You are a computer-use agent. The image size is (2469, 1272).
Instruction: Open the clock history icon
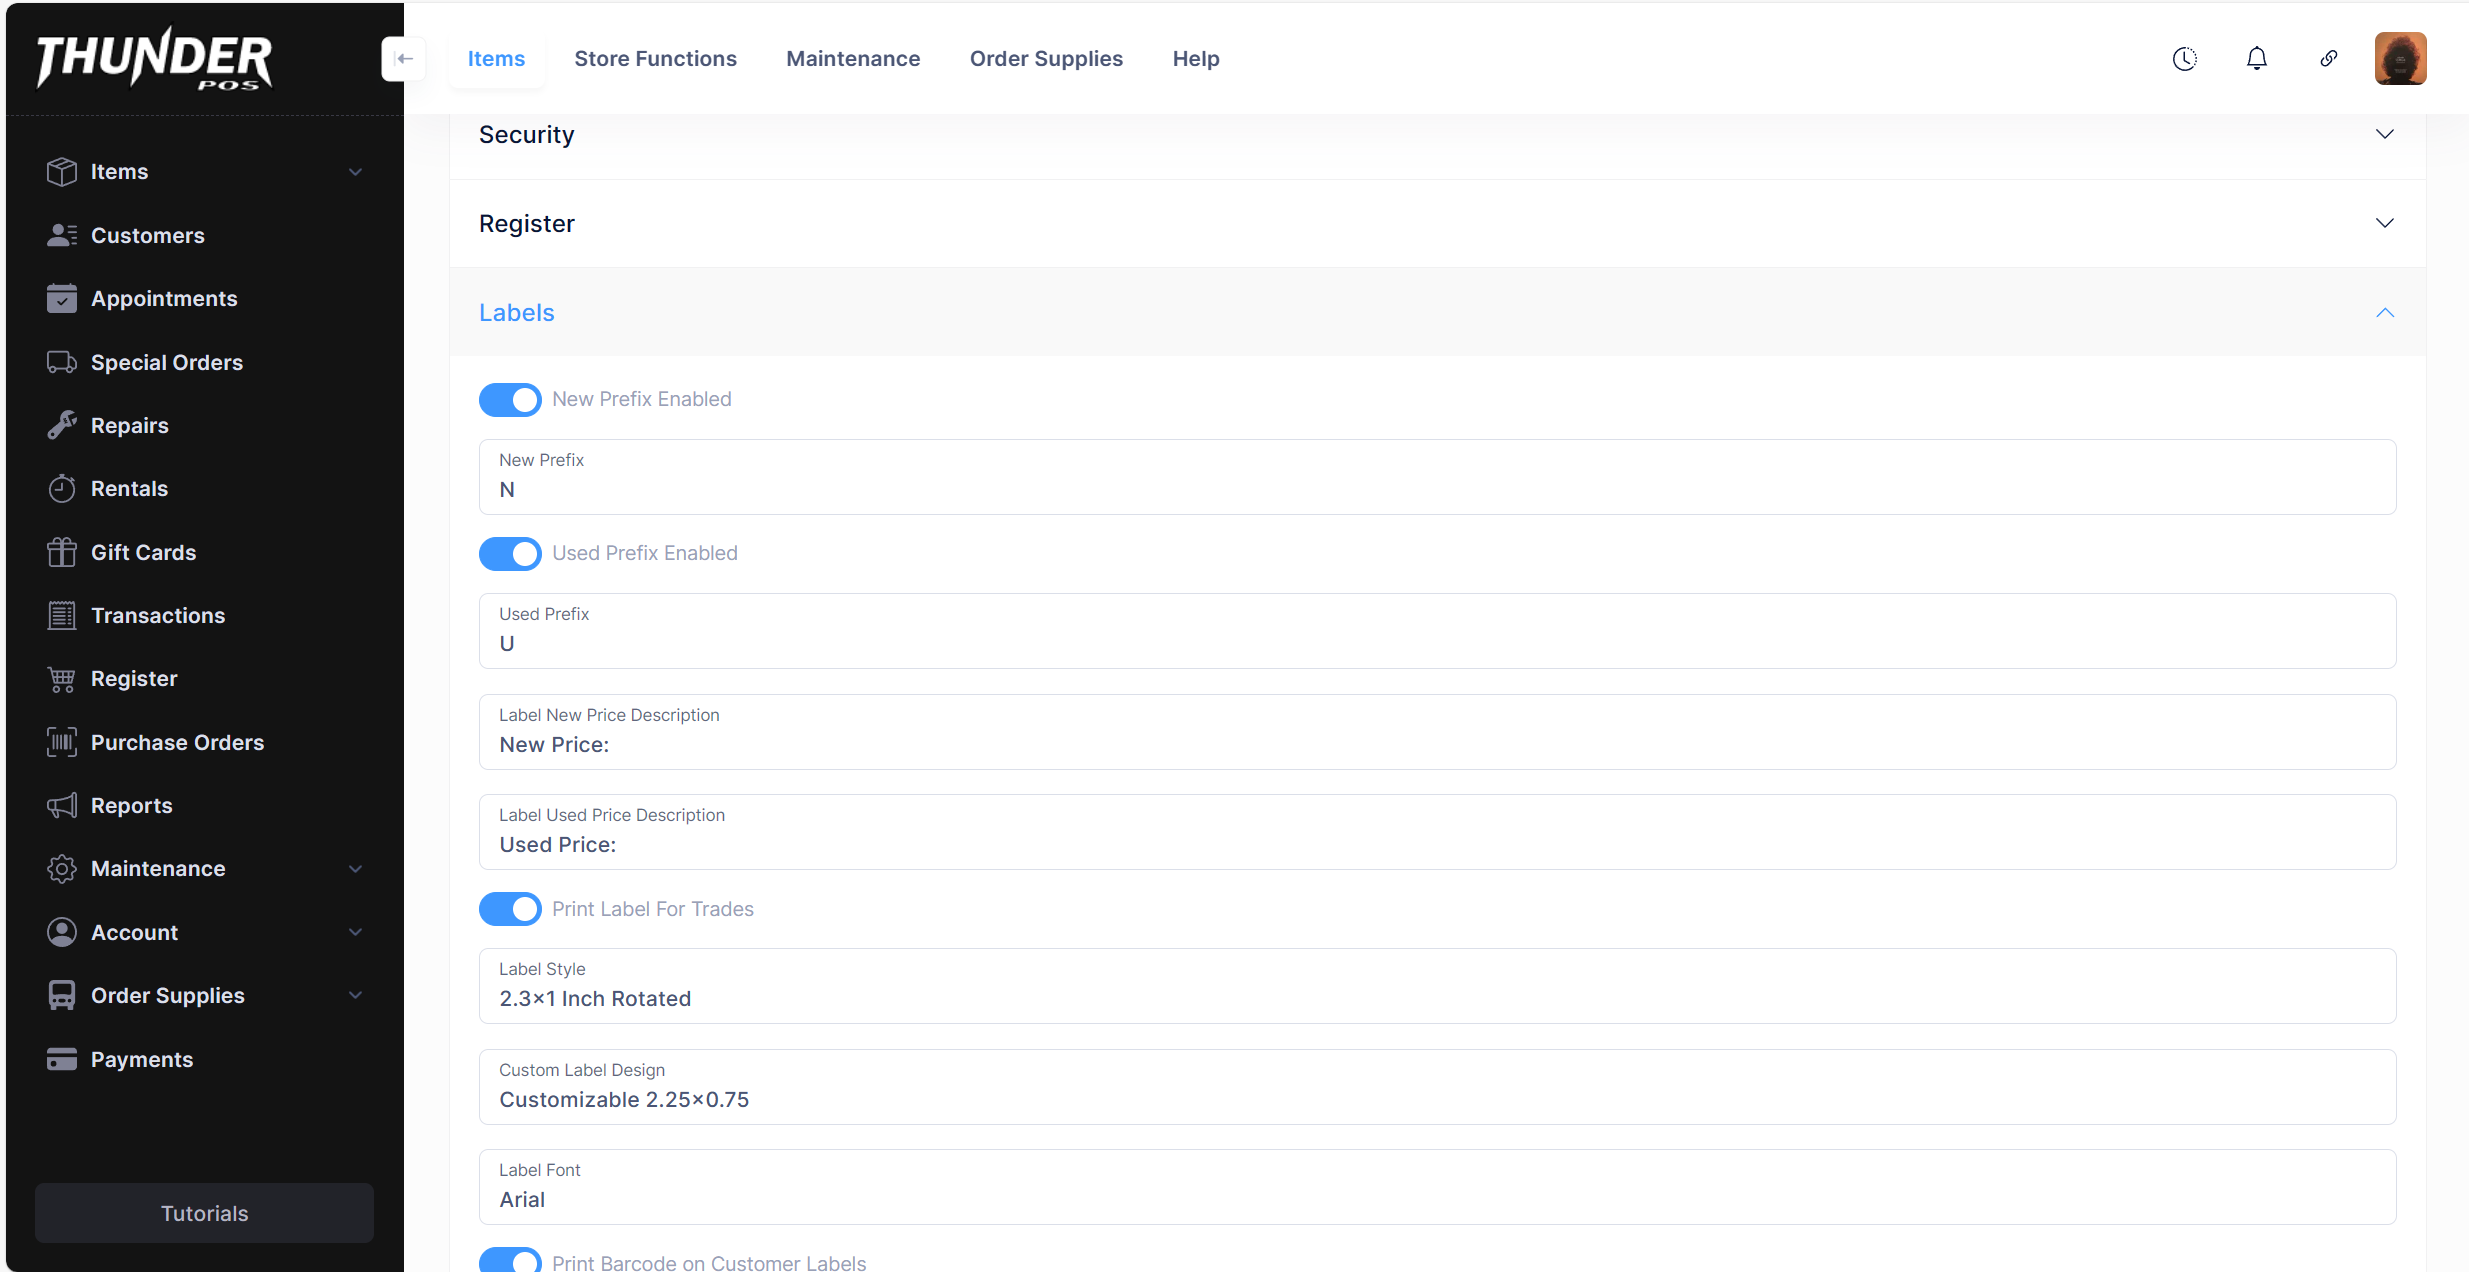(x=2184, y=59)
